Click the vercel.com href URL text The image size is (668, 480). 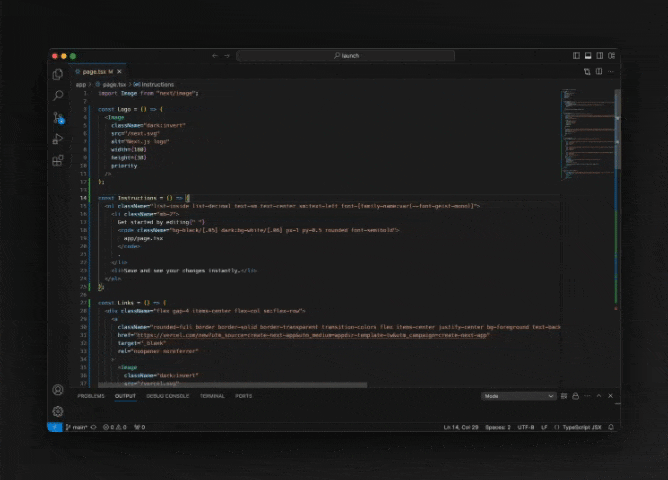click(313, 335)
